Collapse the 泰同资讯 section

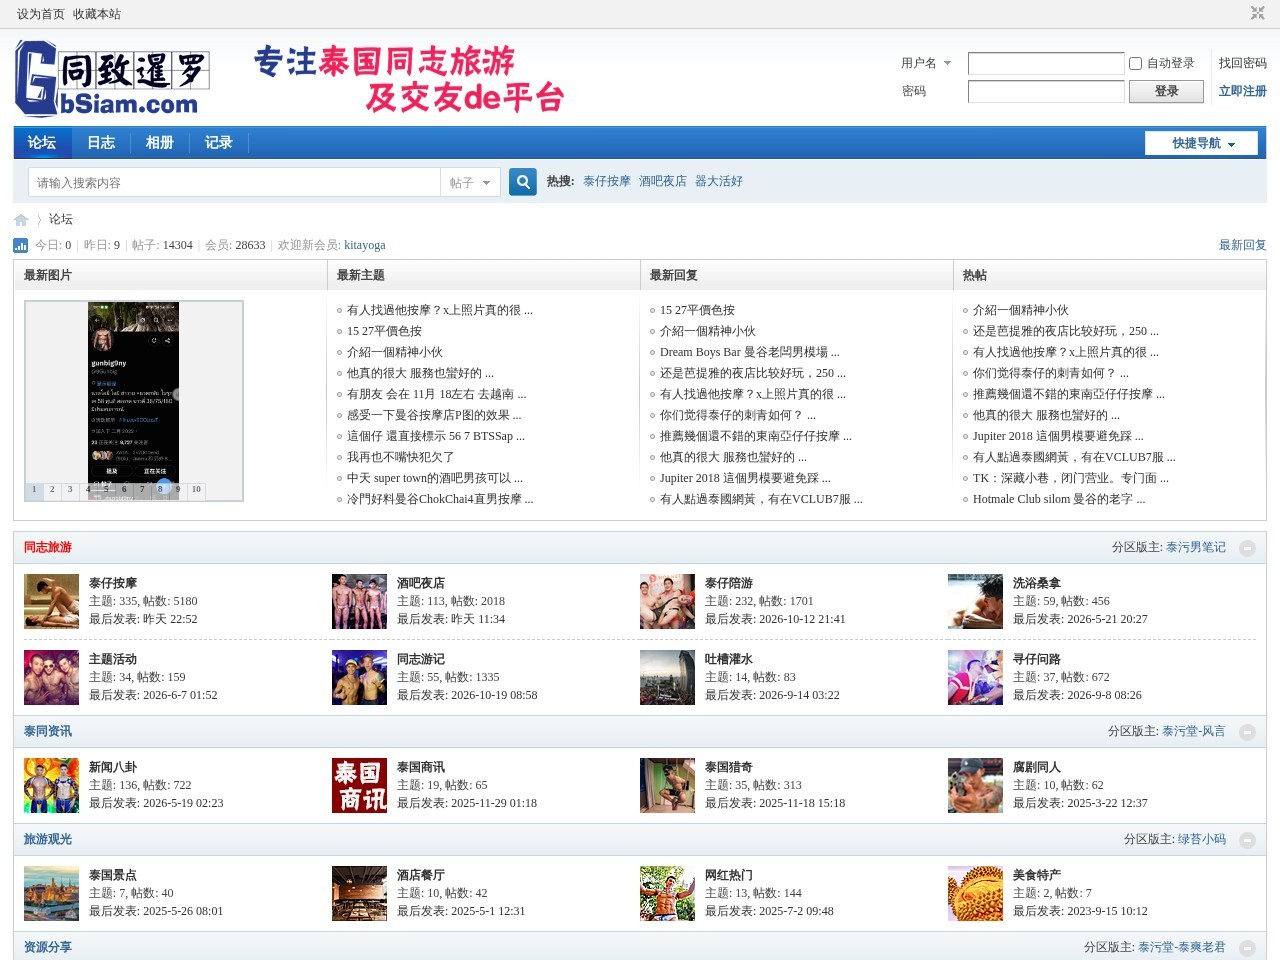[1247, 732]
